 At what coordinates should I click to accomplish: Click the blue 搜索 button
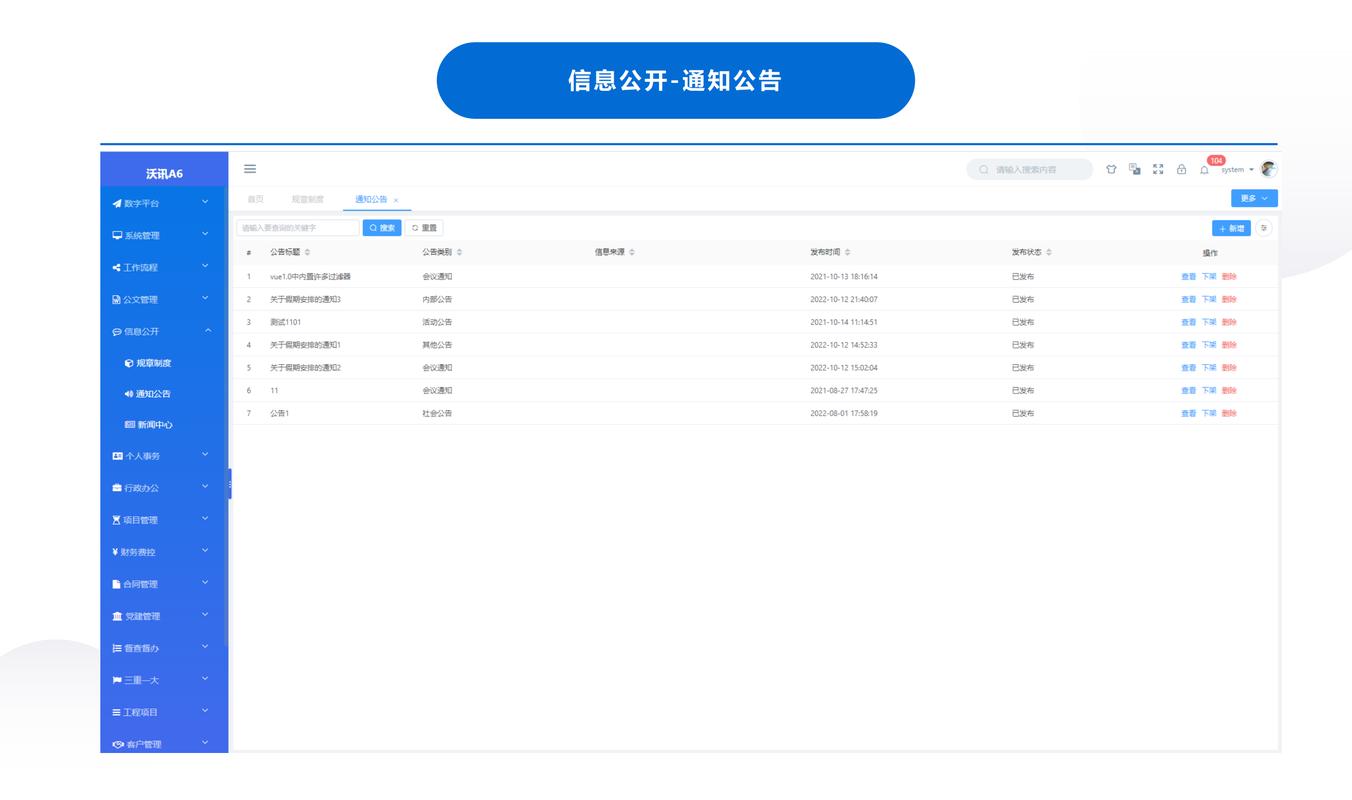pyautogui.click(x=382, y=228)
